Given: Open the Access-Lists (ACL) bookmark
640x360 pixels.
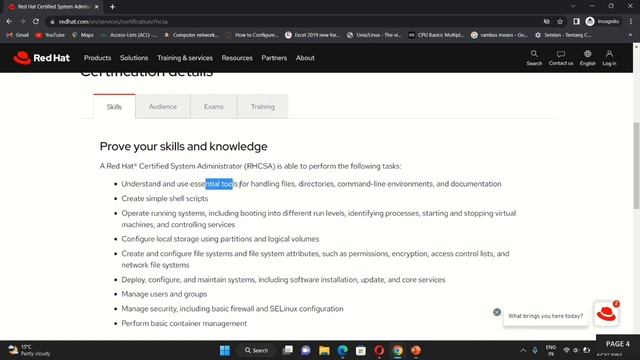Looking at the screenshot, I should tap(129, 35).
